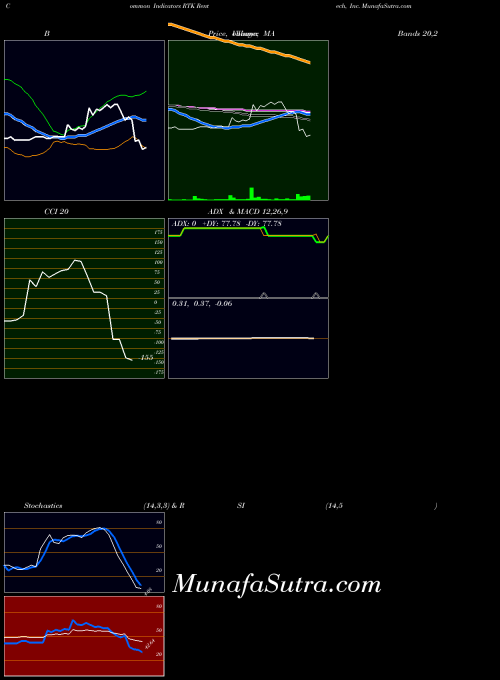The width and height of the screenshot is (500, 680).
Task: Open the Price, Volume, MA chart panel
Action: pyautogui.click(x=248, y=121)
